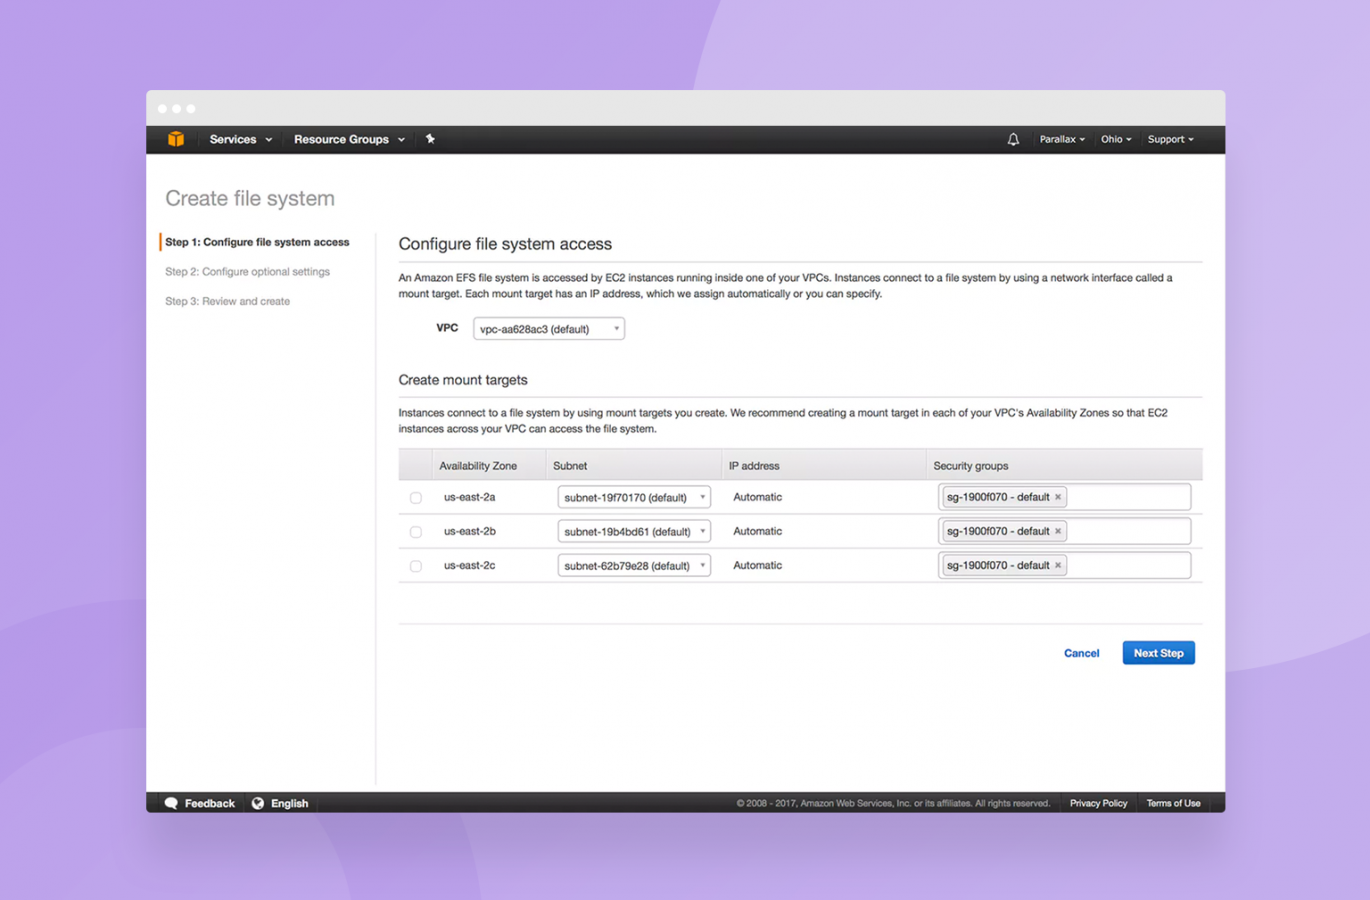
Task: Go to Step 2: Configure optional settings
Action: coord(247,272)
